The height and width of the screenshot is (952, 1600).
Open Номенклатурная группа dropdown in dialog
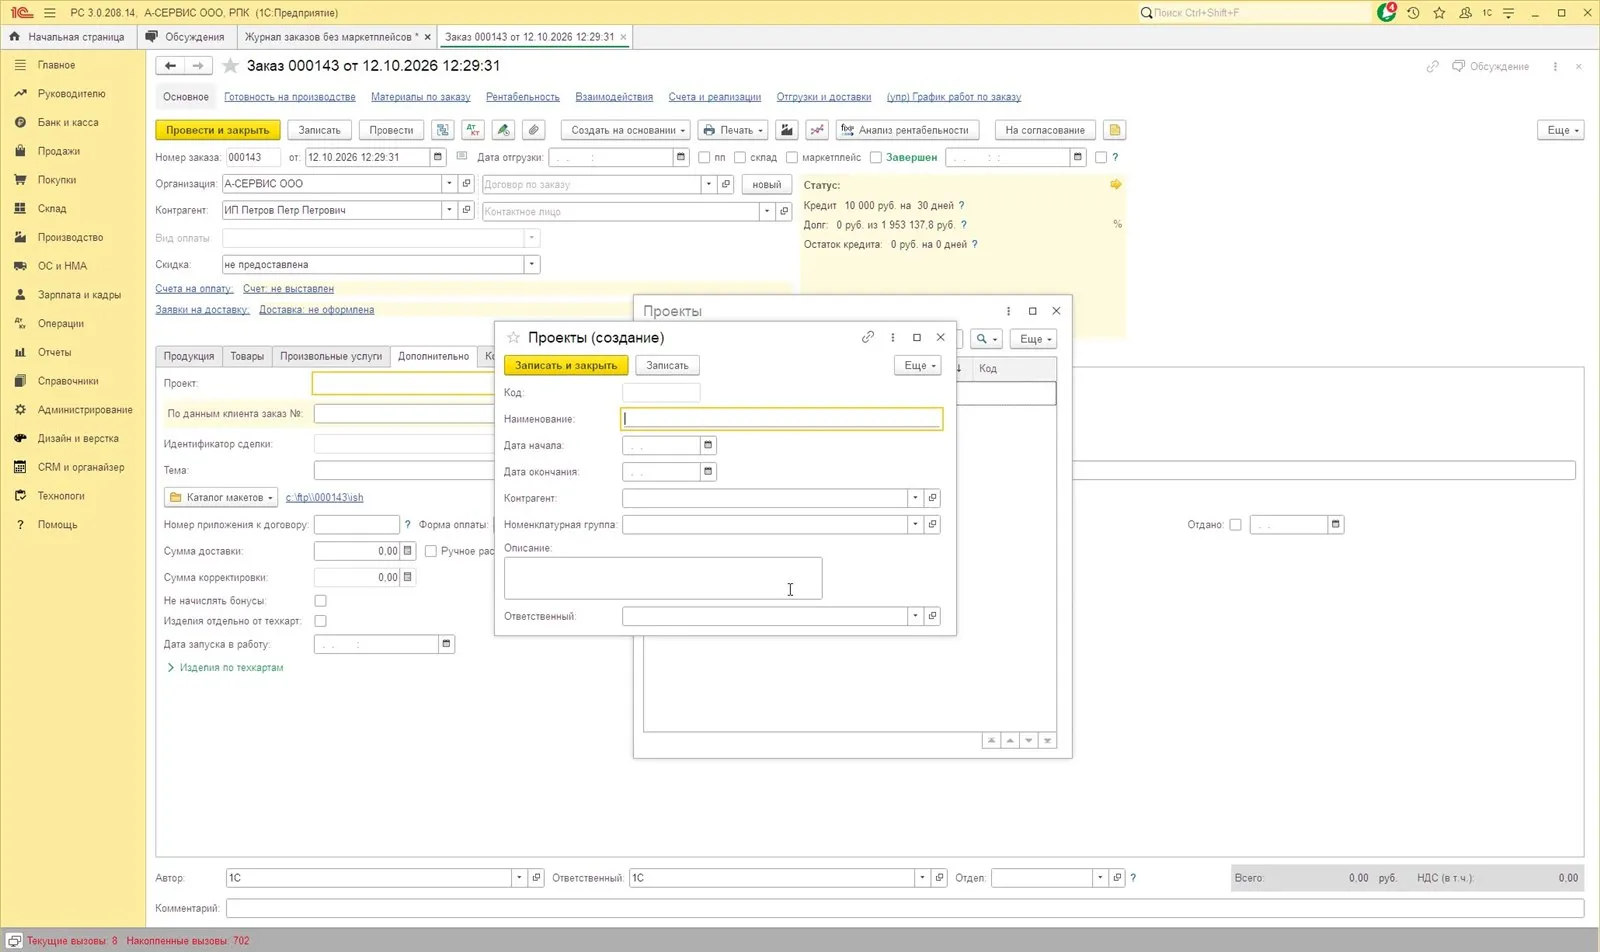point(915,524)
